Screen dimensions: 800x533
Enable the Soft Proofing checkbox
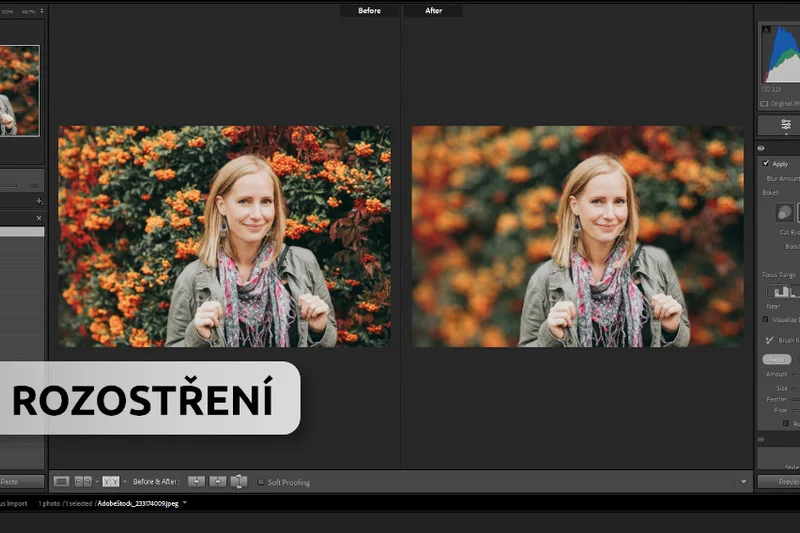[261, 482]
